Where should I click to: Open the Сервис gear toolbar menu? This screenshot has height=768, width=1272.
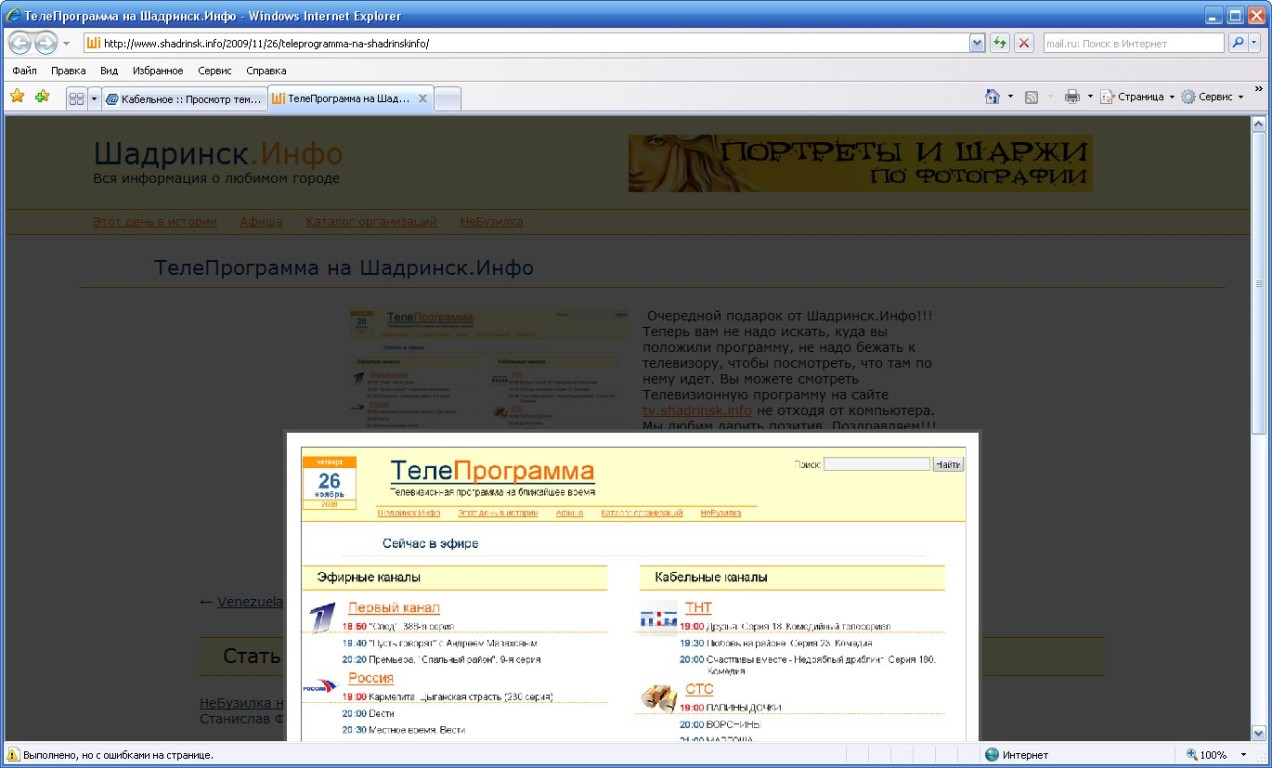coord(1212,97)
